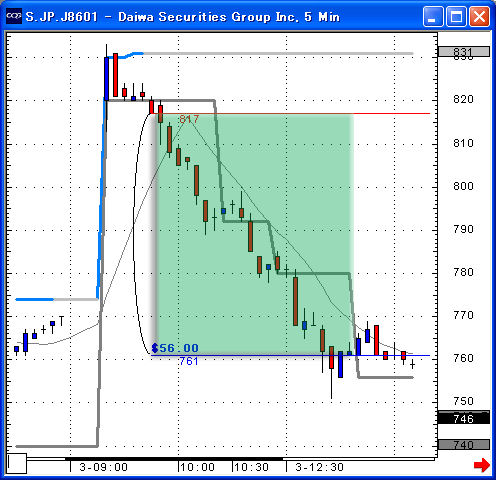Click the 10:30 time axis label
The height and width of the screenshot is (480, 496).
251,467
